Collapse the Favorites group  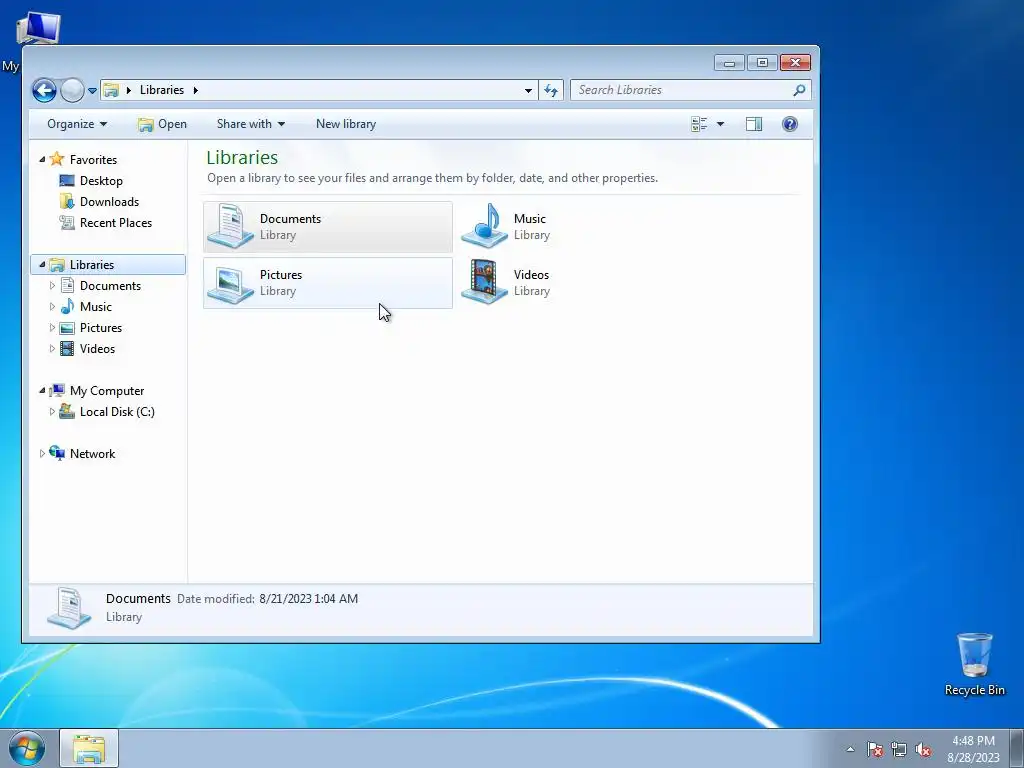click(42, 159)
